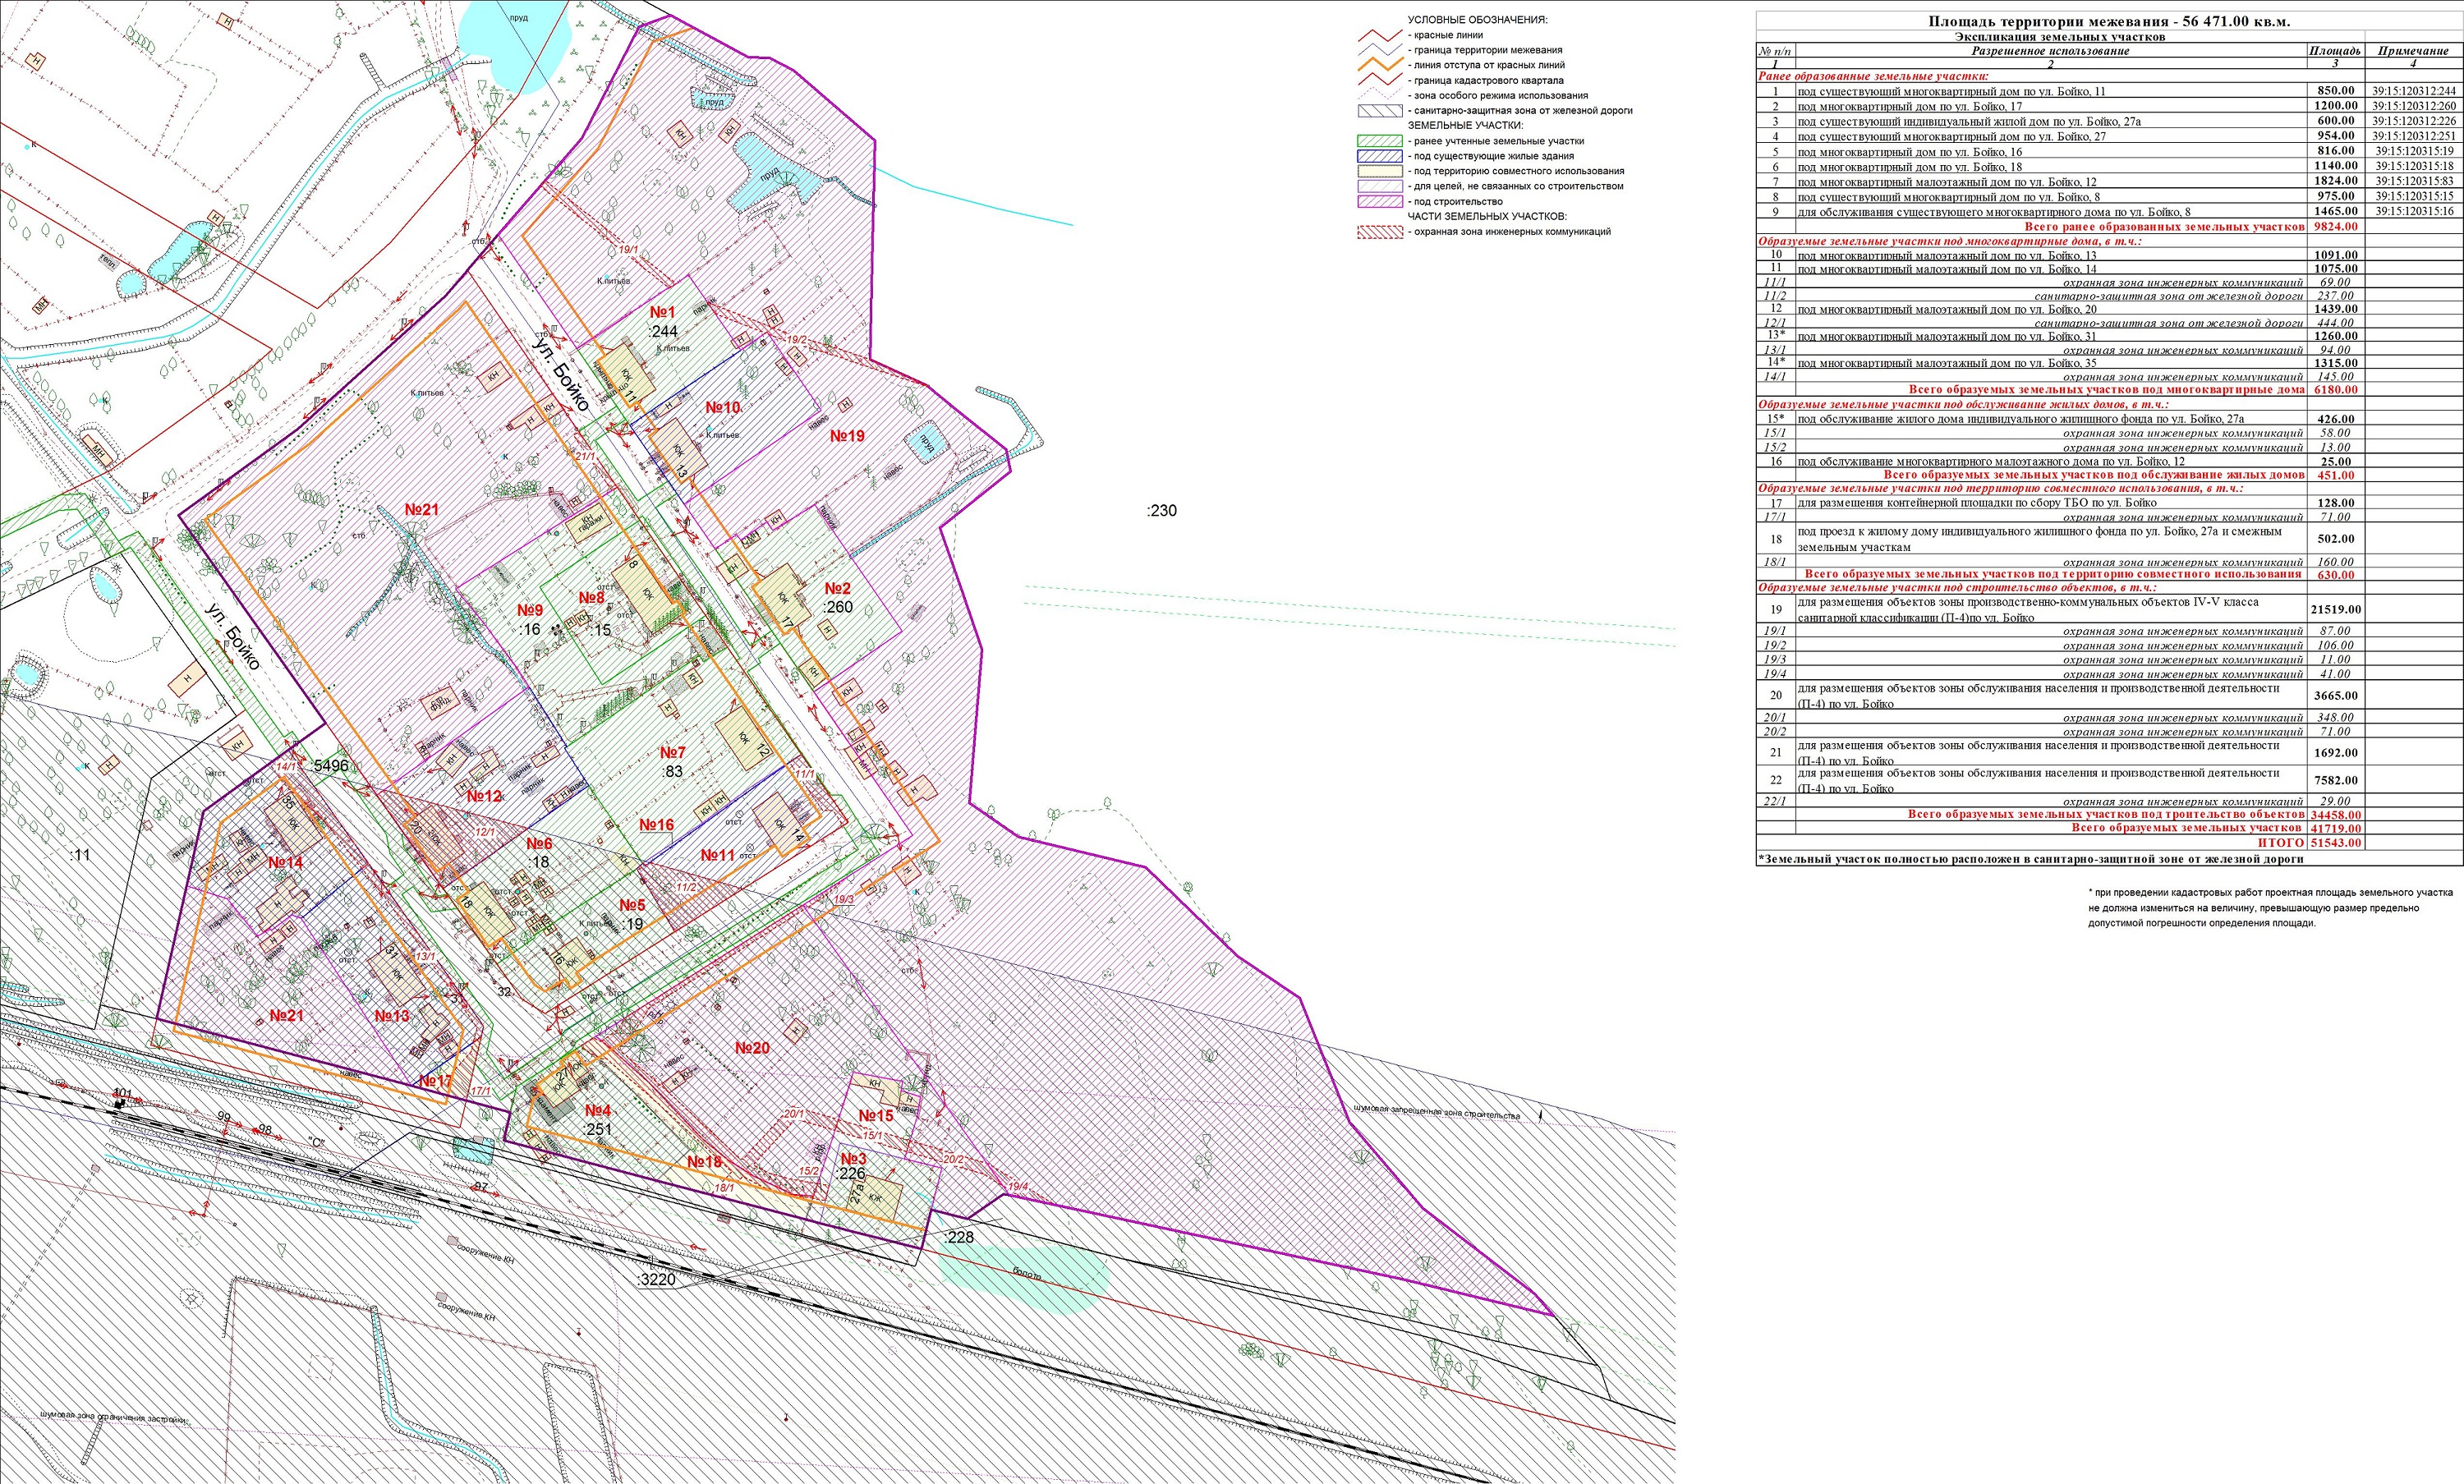Click the green 'ранее учтенные' legend swatch

tap(1379, 141)
